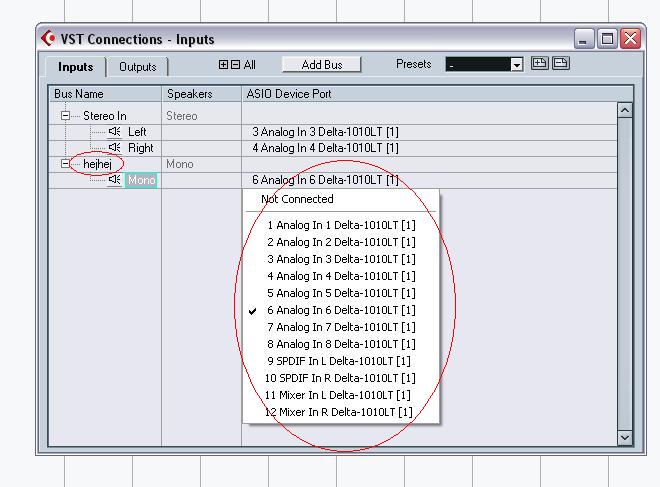
Task: Click the speaker icon beside Right
Action: [114, 148]
